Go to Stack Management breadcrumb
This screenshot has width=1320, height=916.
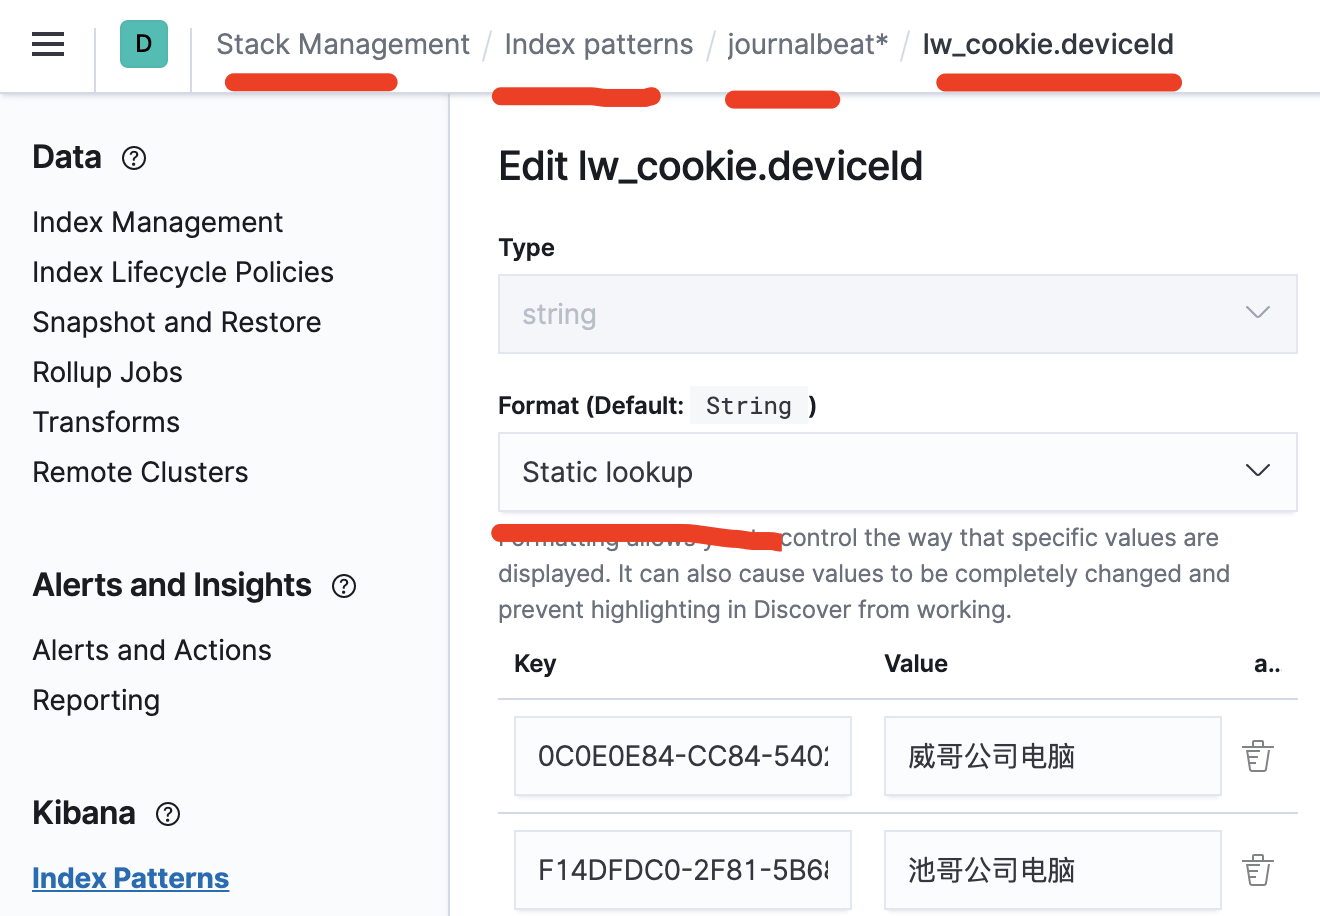pos(343,44)
